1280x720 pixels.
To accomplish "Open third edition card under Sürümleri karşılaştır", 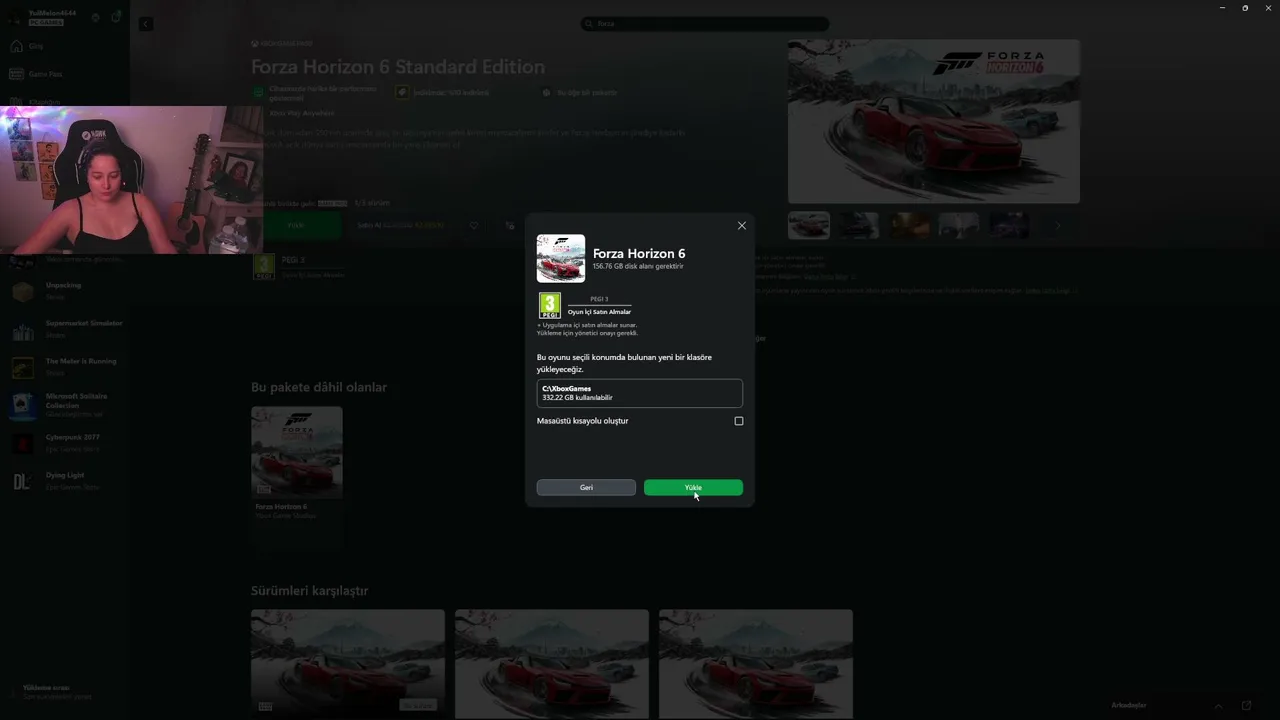I will 756,664.
